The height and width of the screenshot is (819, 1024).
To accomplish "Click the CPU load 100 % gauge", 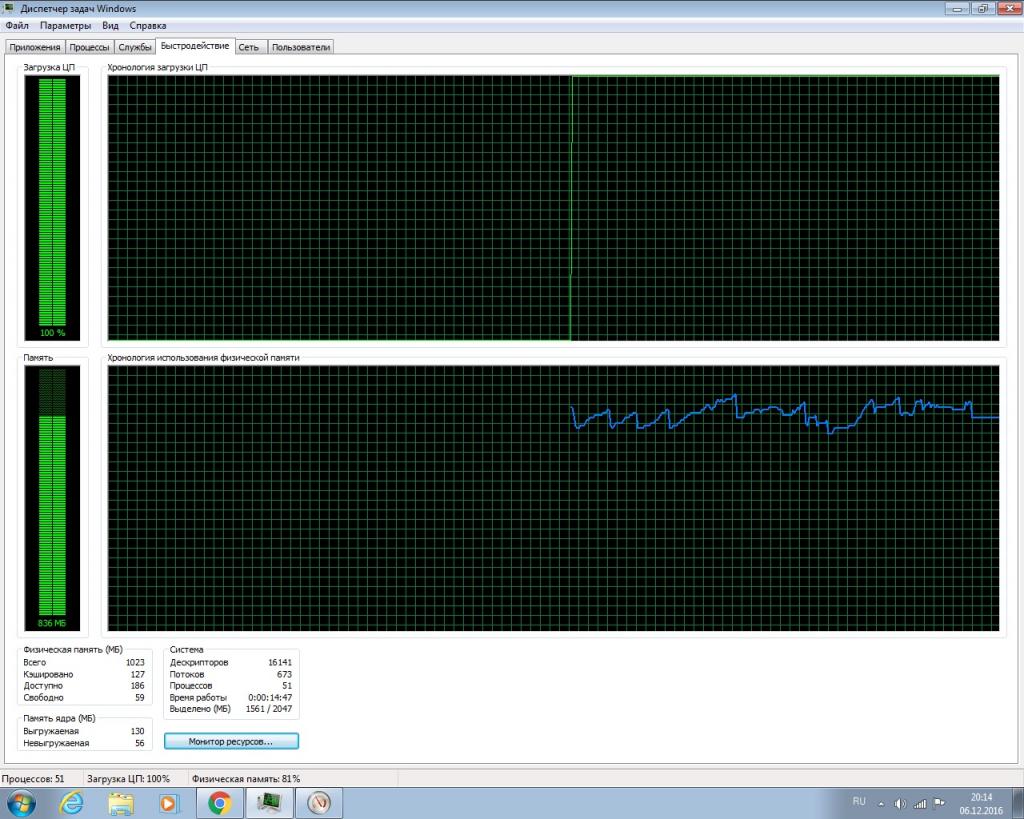I will pyautogui.click(x=52, y=208).
